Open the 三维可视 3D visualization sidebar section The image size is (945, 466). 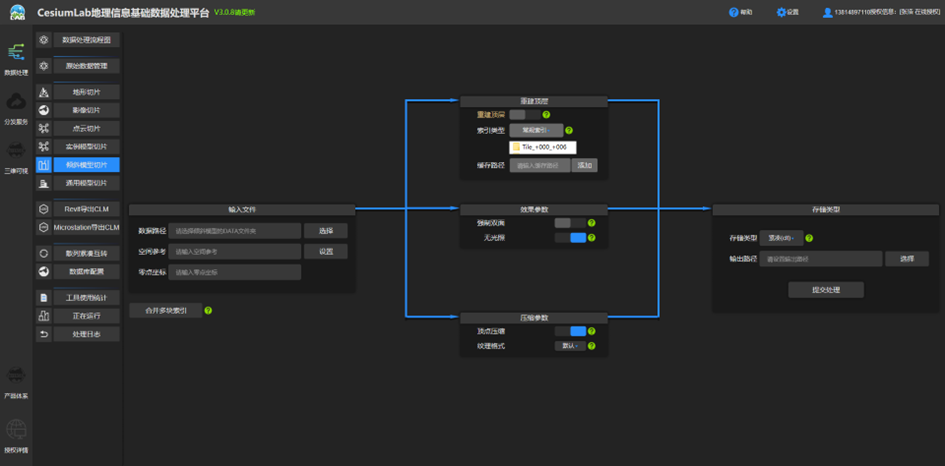pyautogui.click(x=16, y=157)
